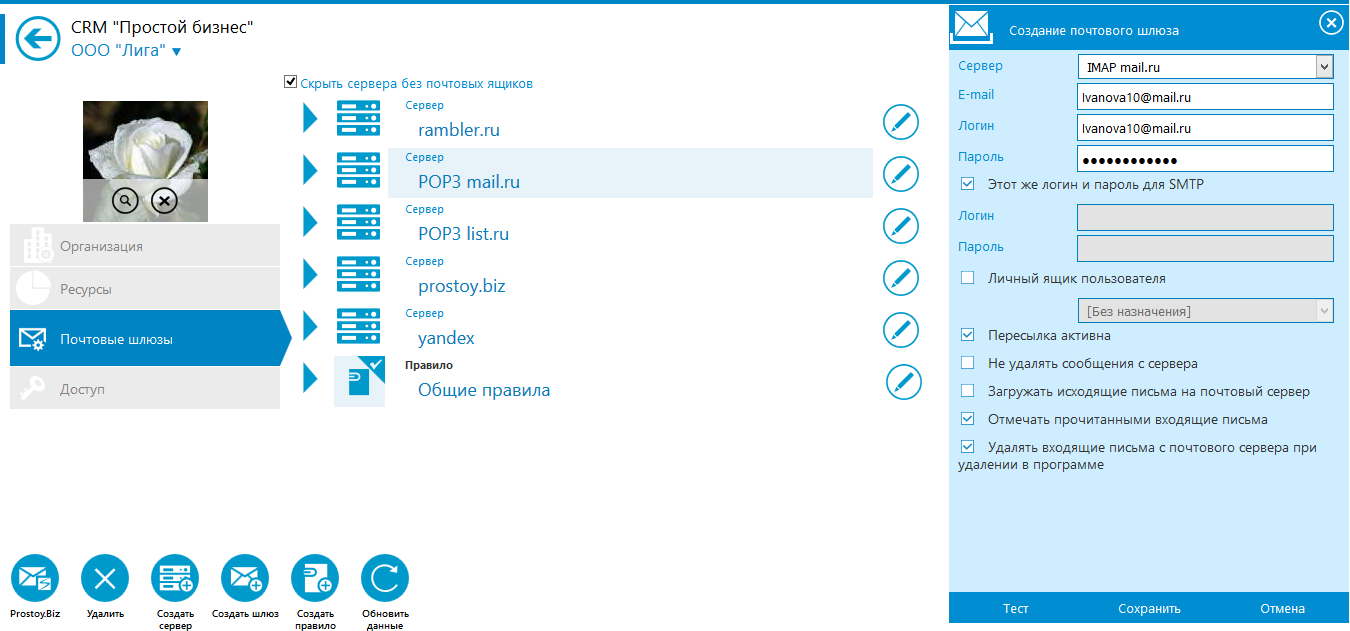Select the Почтовые шлюзы section
Image resolution: width=1350 pixels, height=631 pixels.
[150, 339]
